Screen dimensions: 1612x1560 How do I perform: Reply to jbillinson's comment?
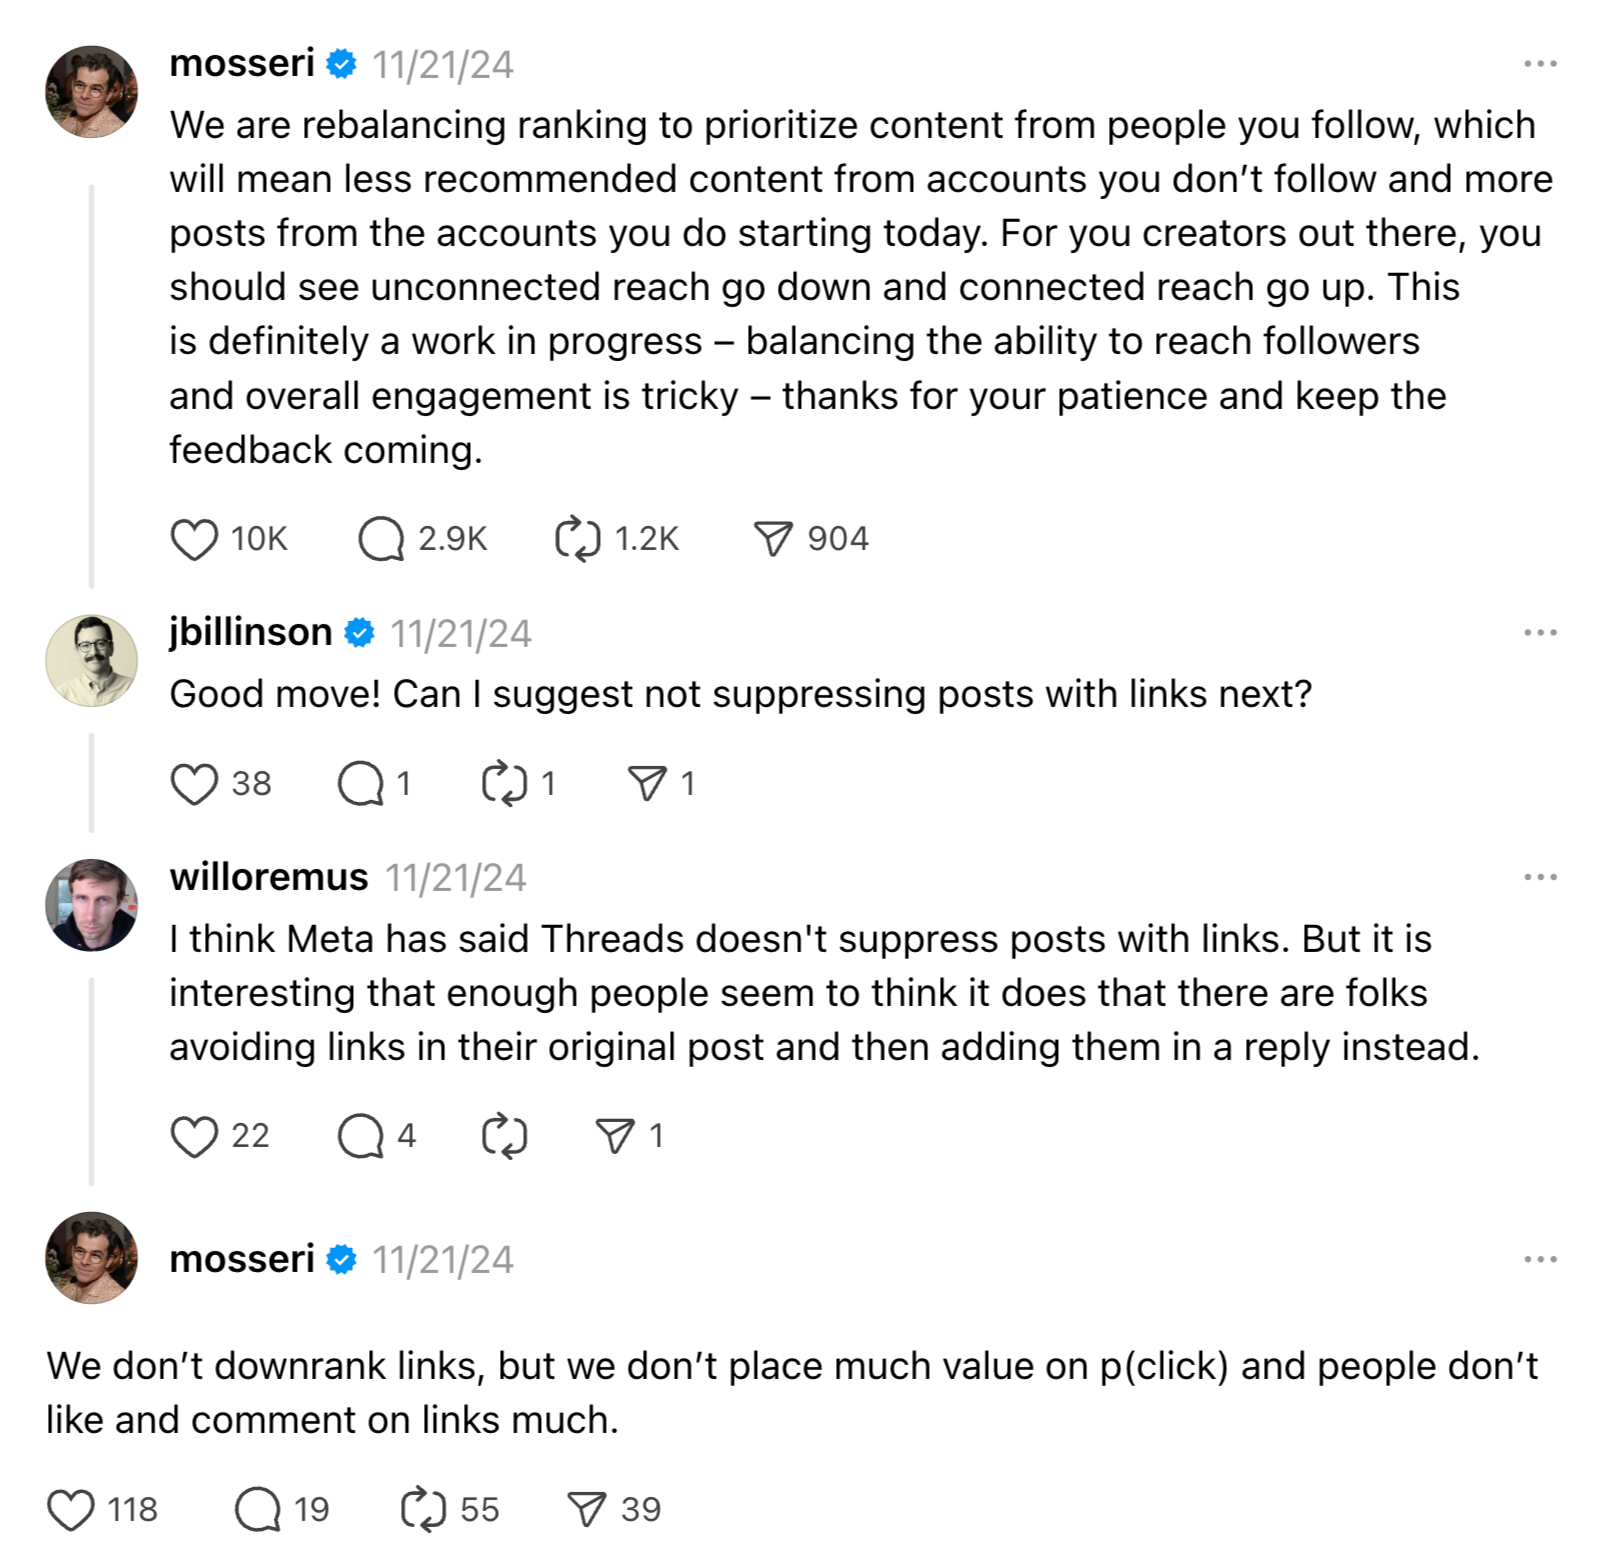[x=361, y=784]
